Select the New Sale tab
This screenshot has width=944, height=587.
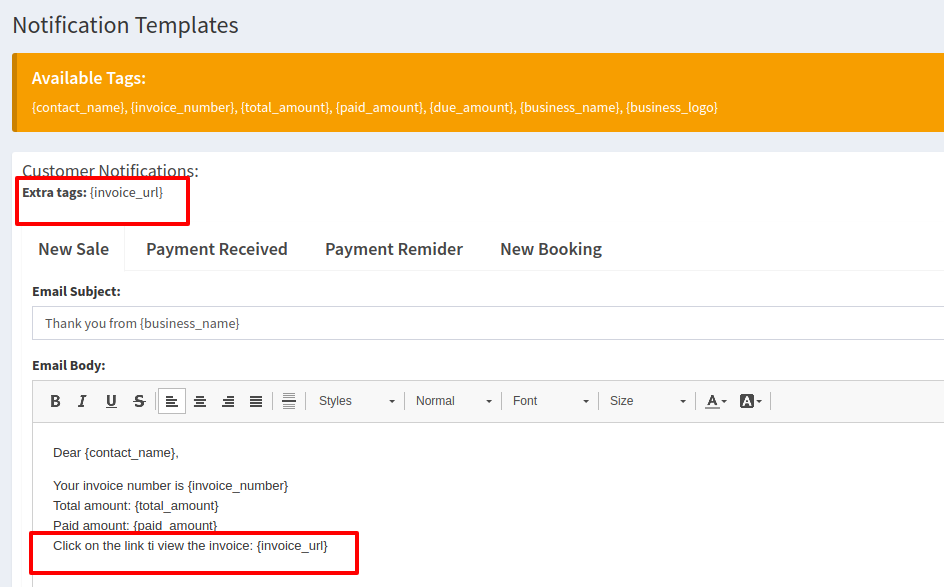(74, 249)
